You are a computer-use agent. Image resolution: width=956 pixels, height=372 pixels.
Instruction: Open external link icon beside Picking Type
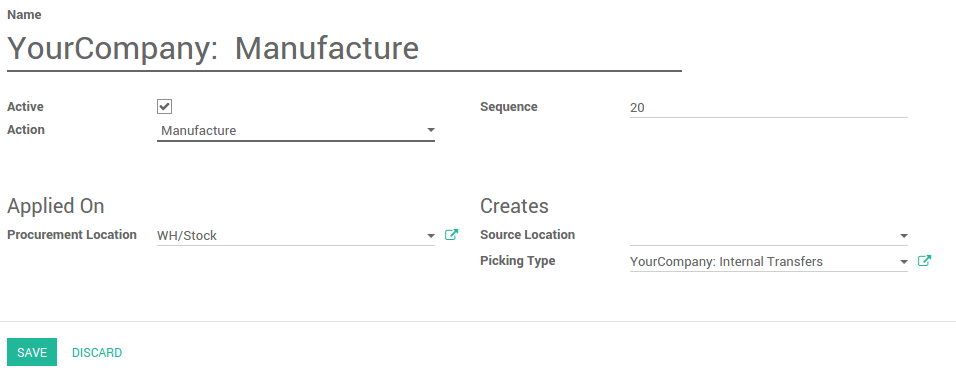click(x=924, y=261)
